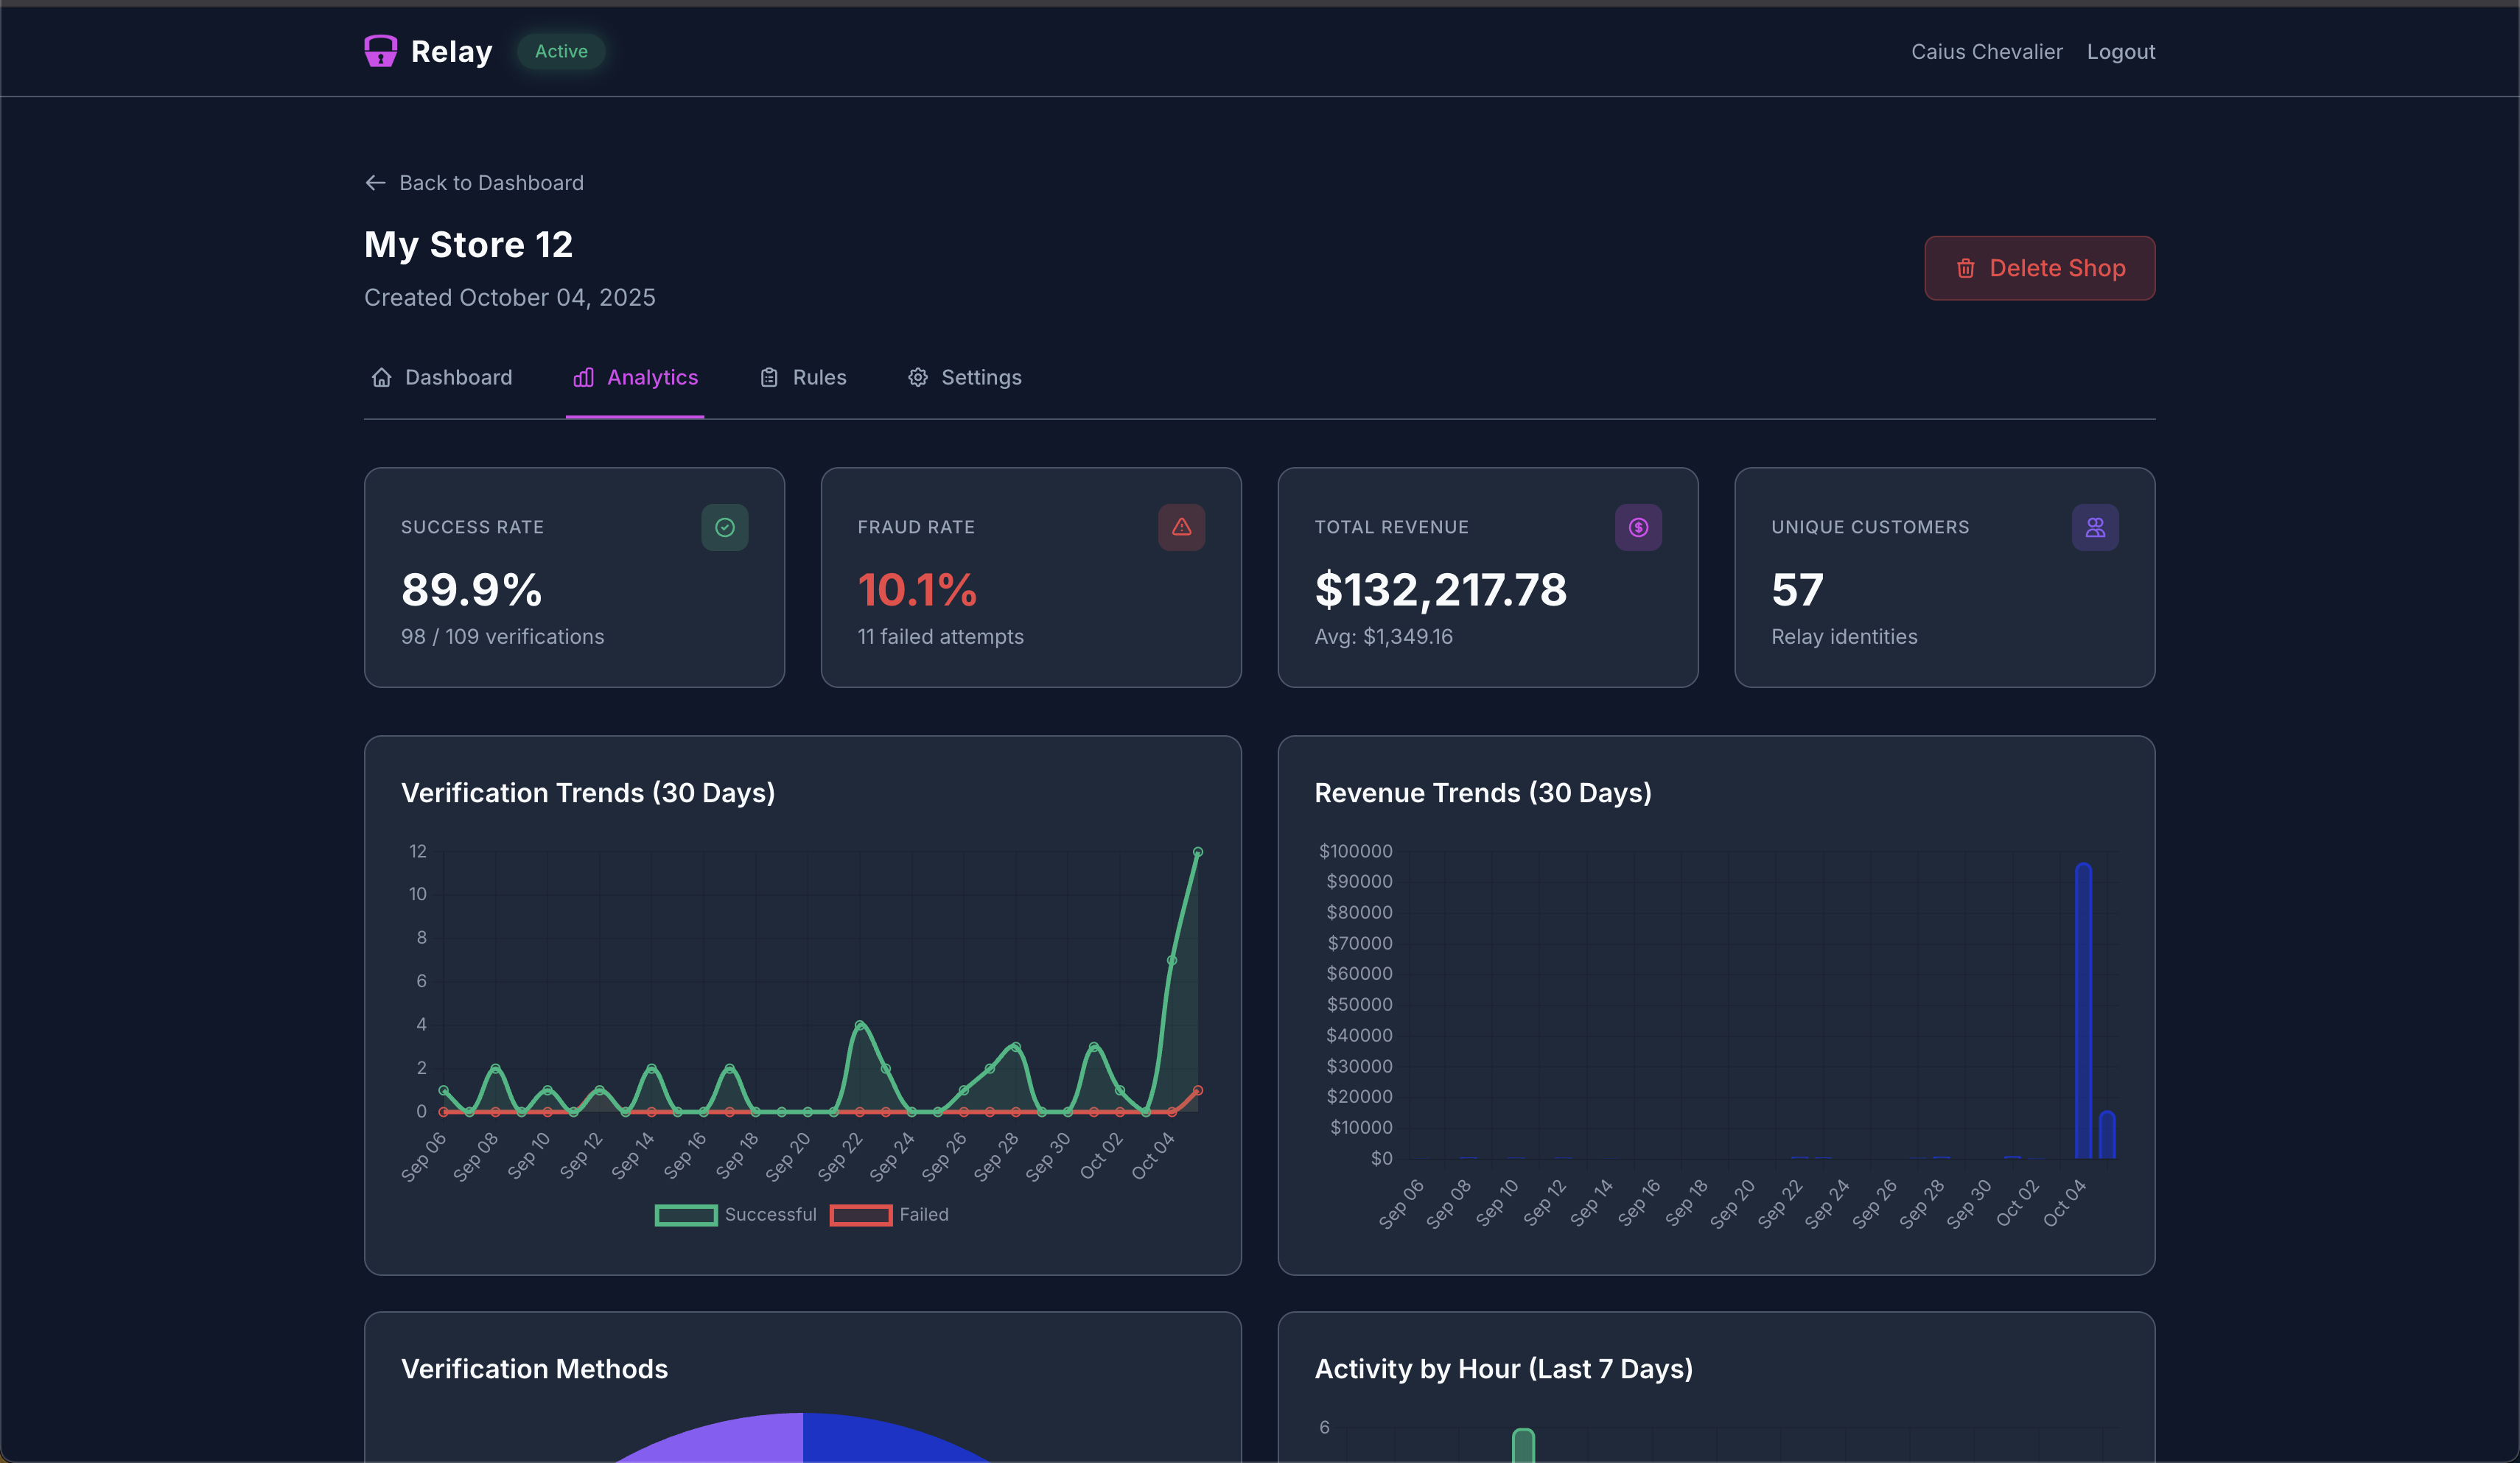2520x1463 pixels.
Task: Click the Caius Chevalier username
Action: (1986, 52)
